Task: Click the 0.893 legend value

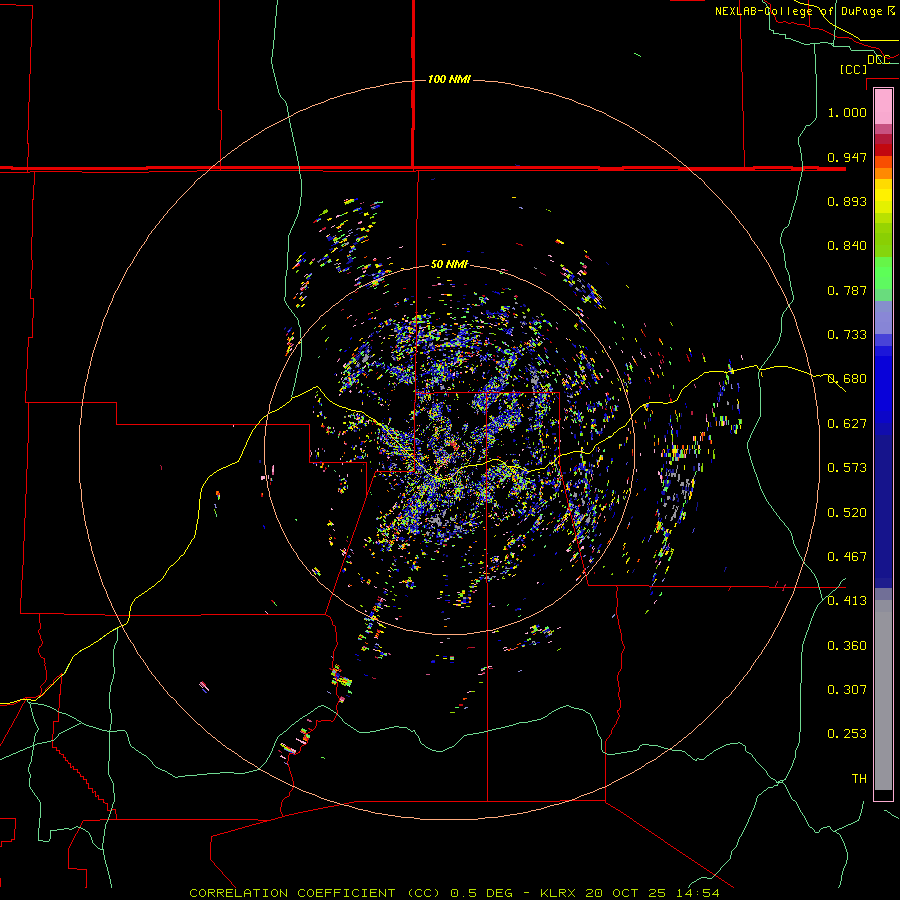Action: click(x=847, y=201)
